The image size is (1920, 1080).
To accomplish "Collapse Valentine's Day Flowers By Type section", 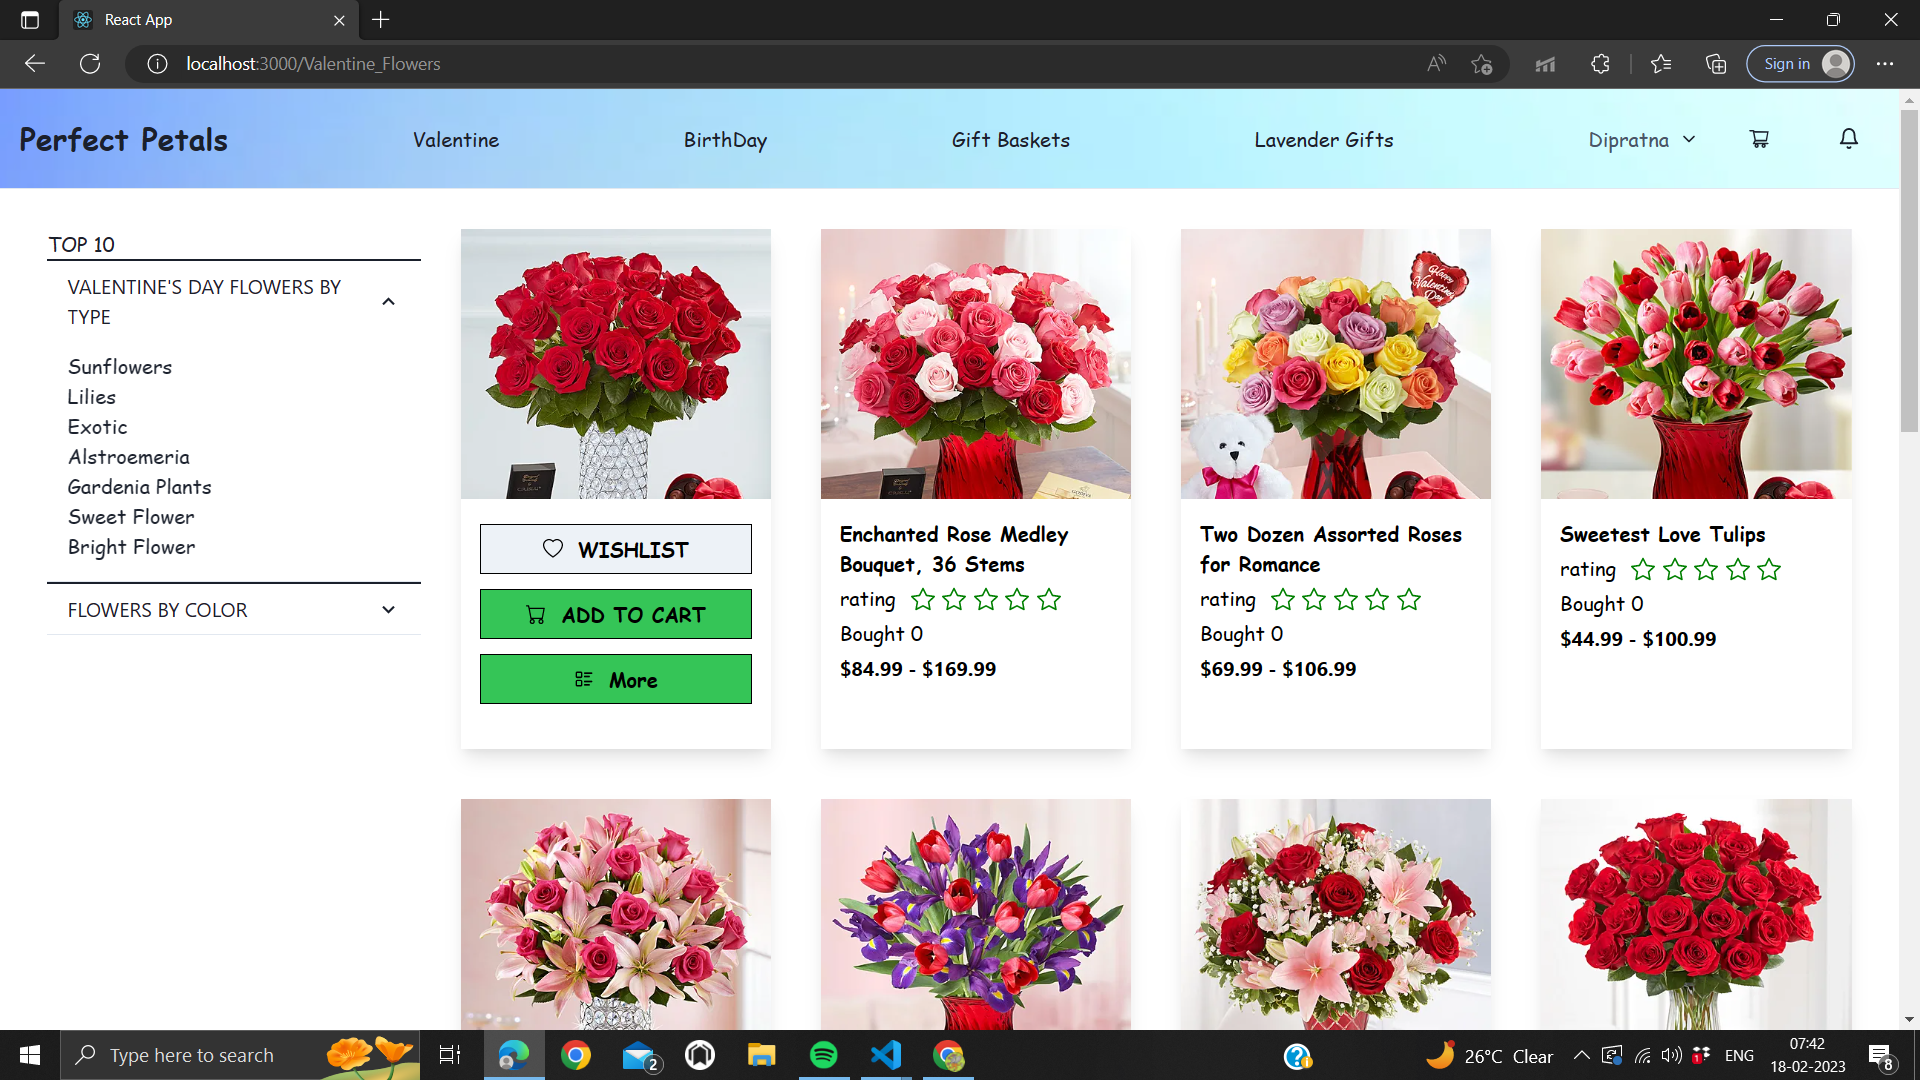I will click(x=388, y=302).
